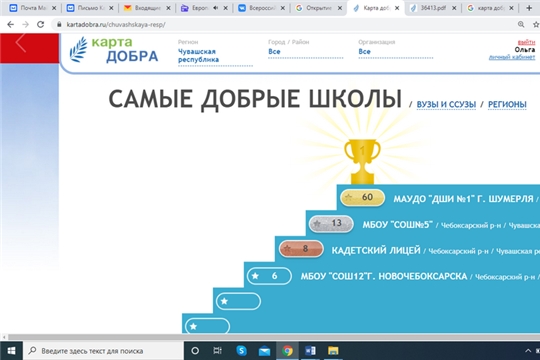Open the личный кабинет link
Image resolution: width=540 pixels, height=360 pixels.
coord(512,57)
